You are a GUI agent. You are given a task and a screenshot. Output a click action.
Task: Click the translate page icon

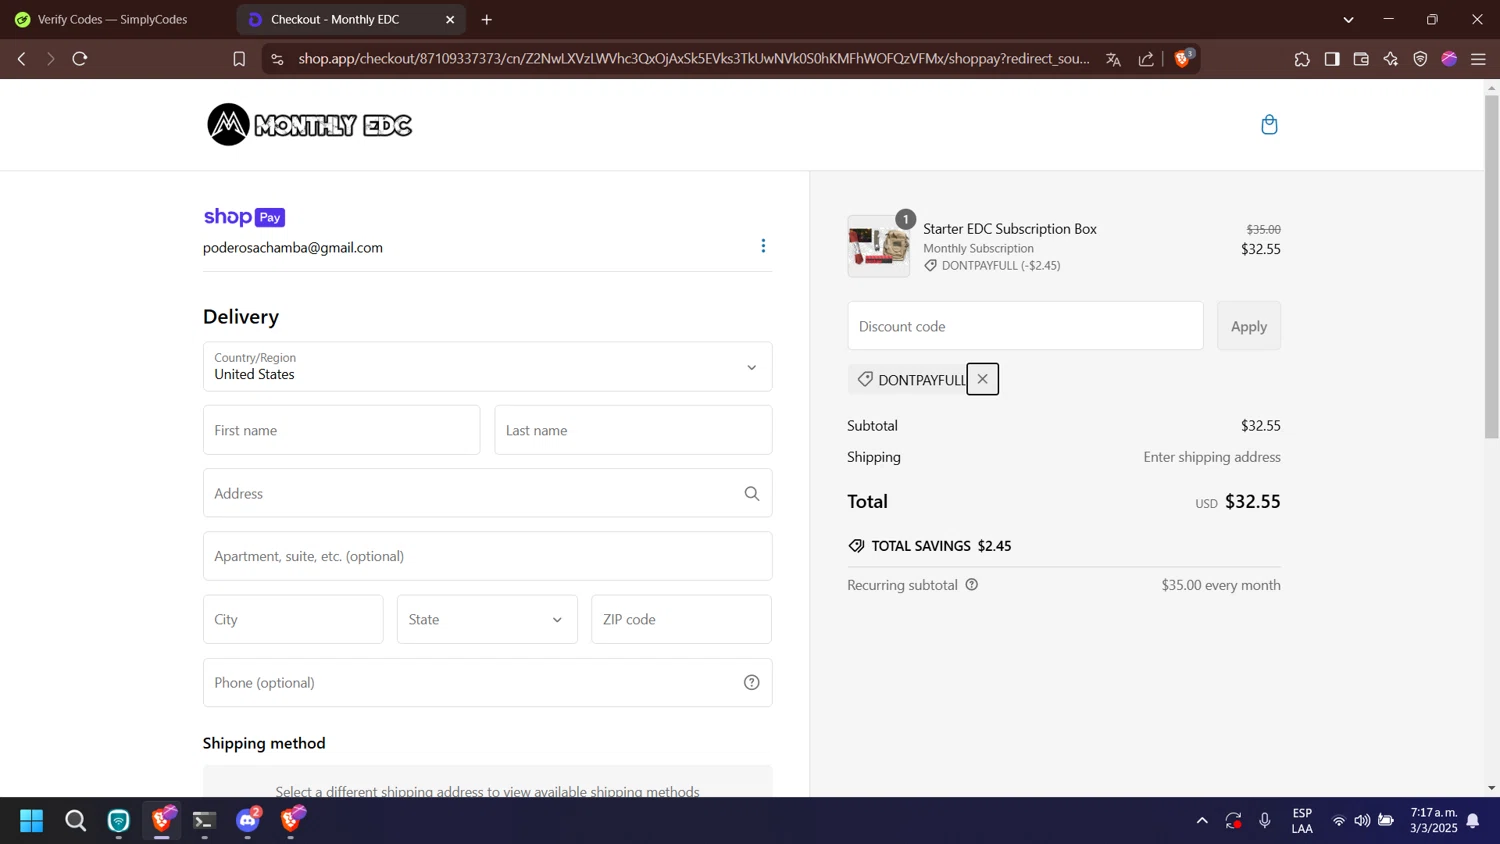pyautogui.click(x=1113, y=59)
